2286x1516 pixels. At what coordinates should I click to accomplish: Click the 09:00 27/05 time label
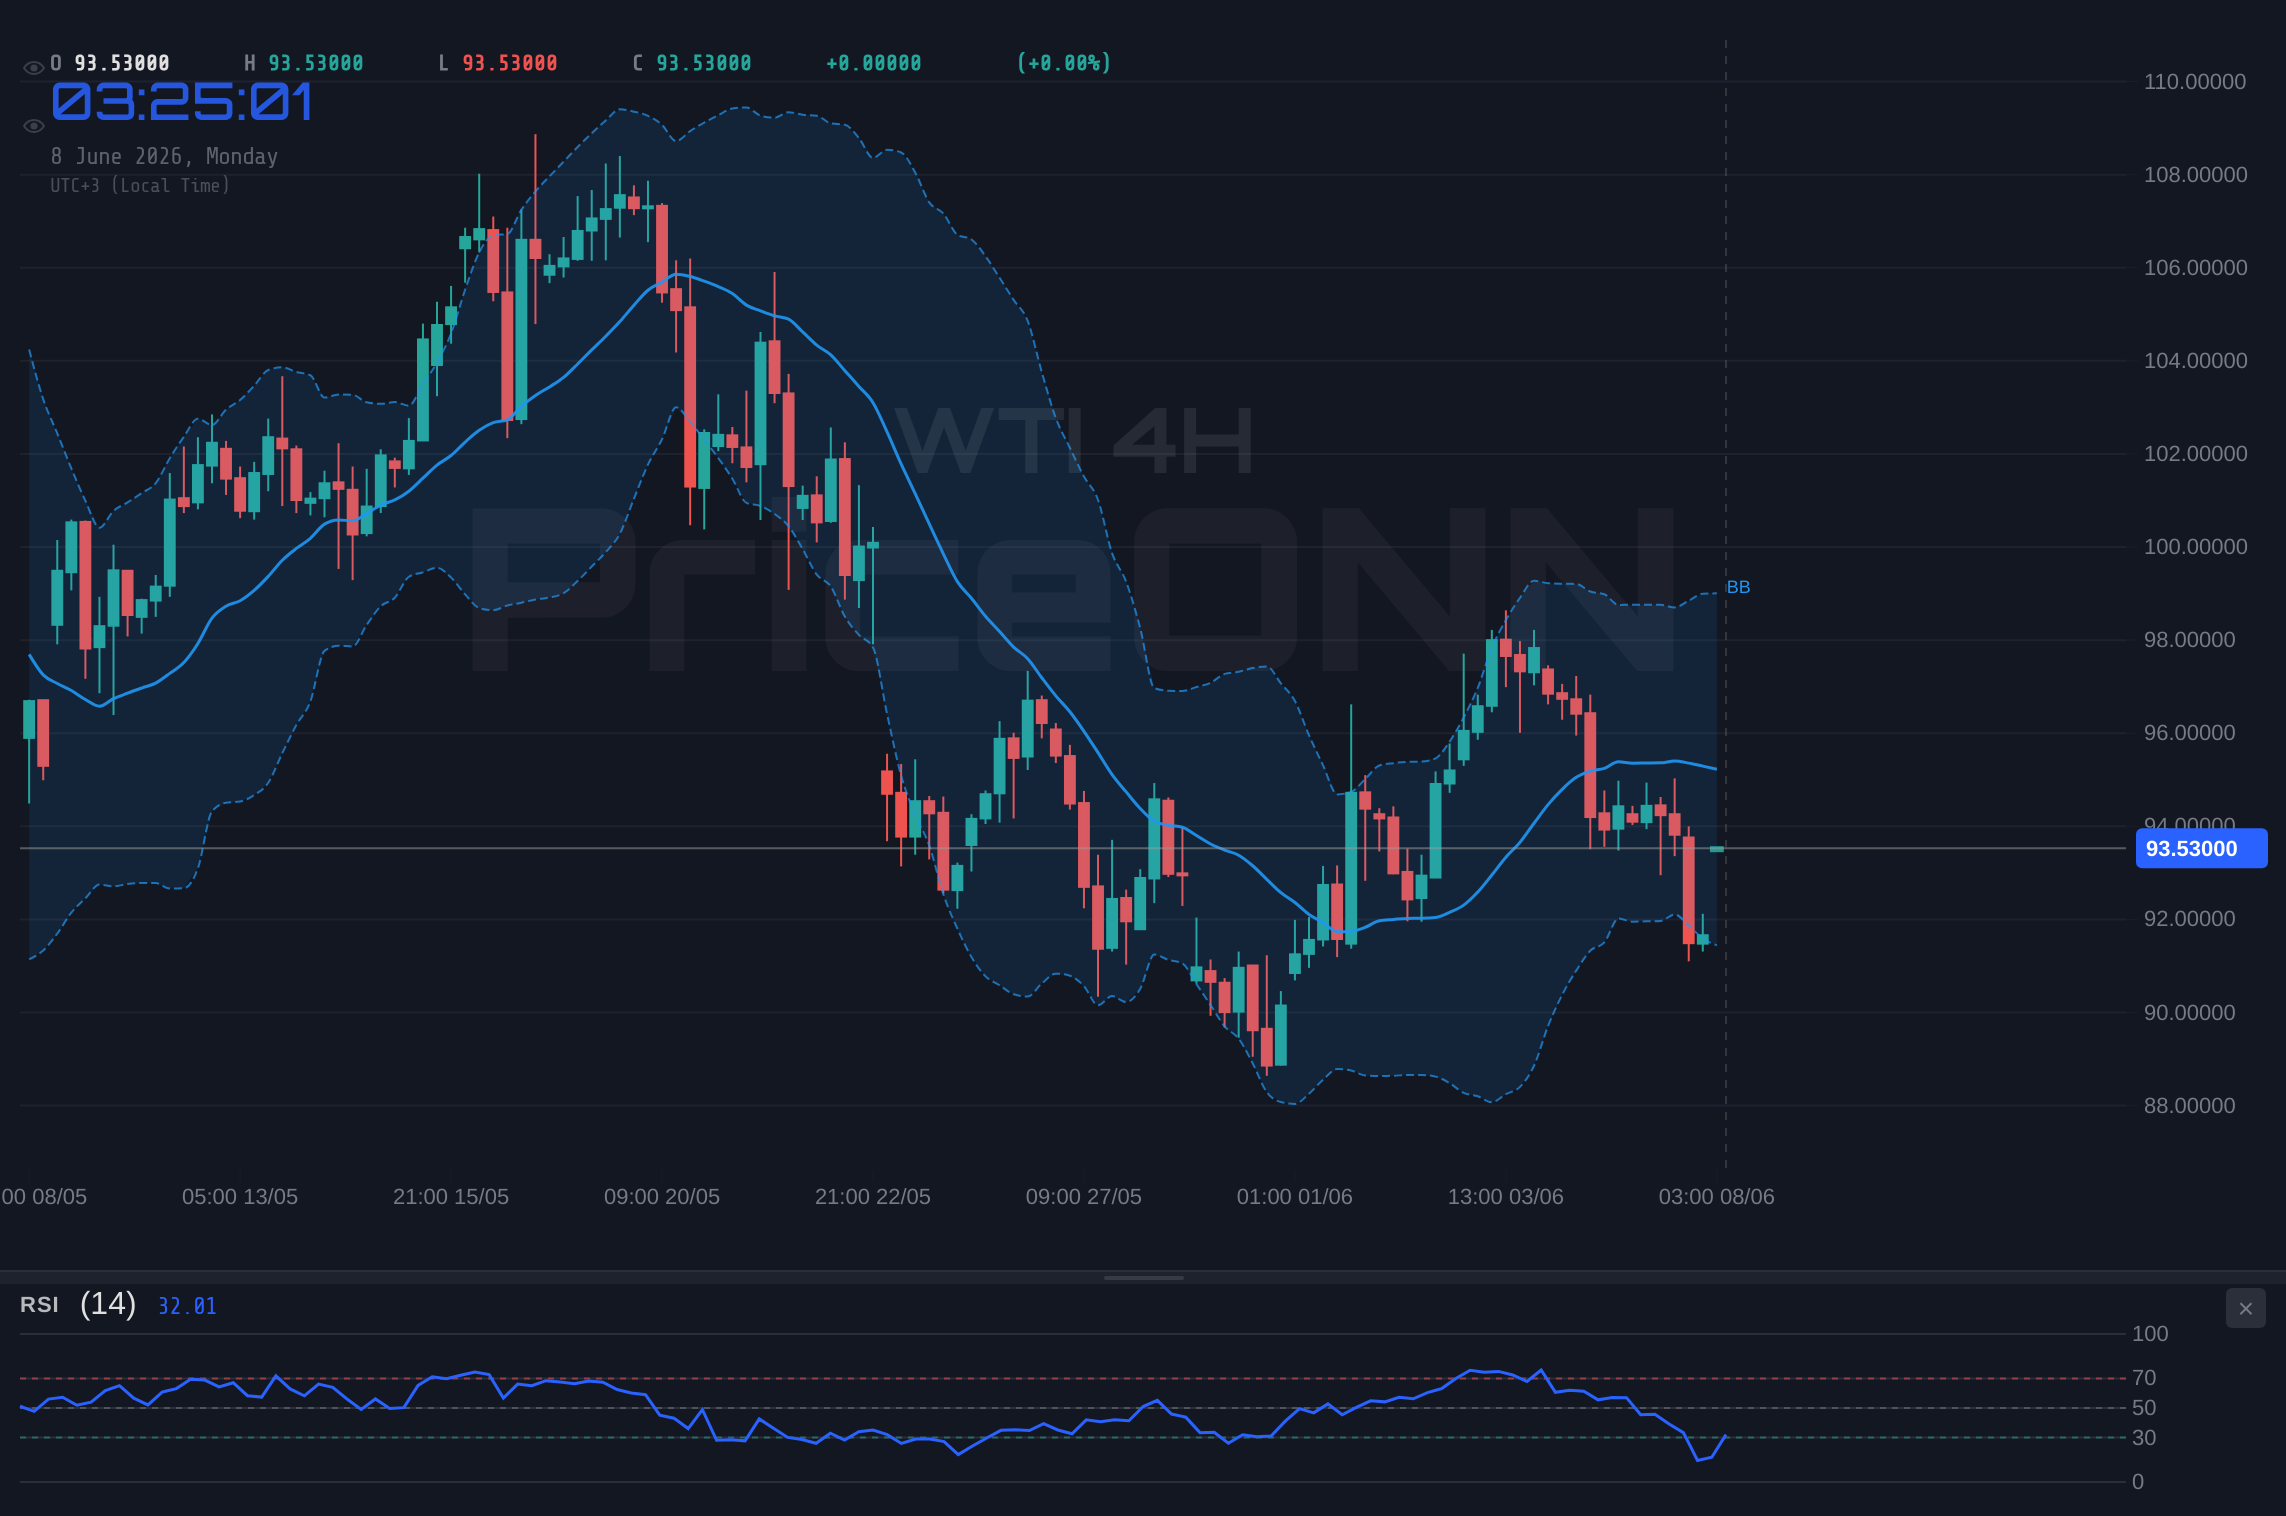(x=1084, y=1197)
